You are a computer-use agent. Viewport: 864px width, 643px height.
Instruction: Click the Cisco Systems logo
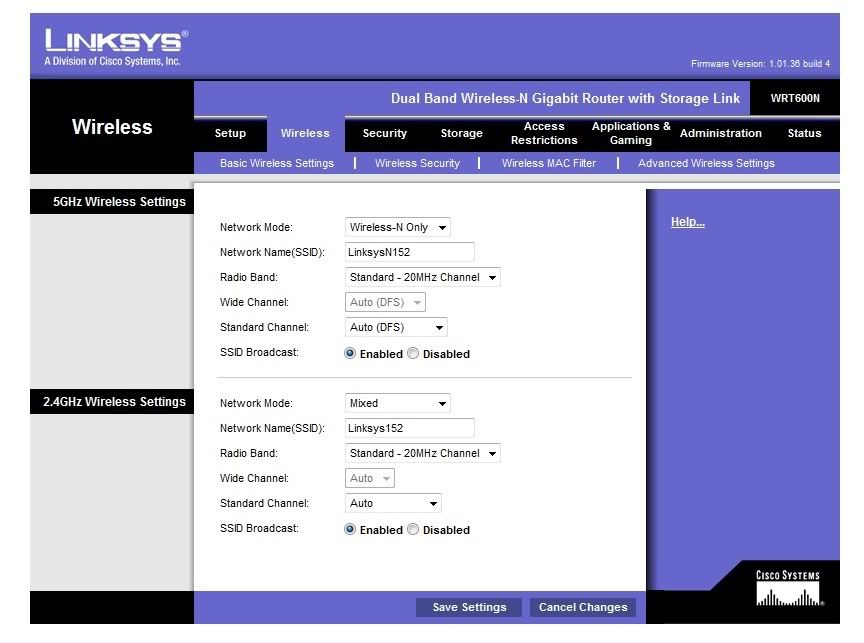pyautogui.click(x=788, y=588)
